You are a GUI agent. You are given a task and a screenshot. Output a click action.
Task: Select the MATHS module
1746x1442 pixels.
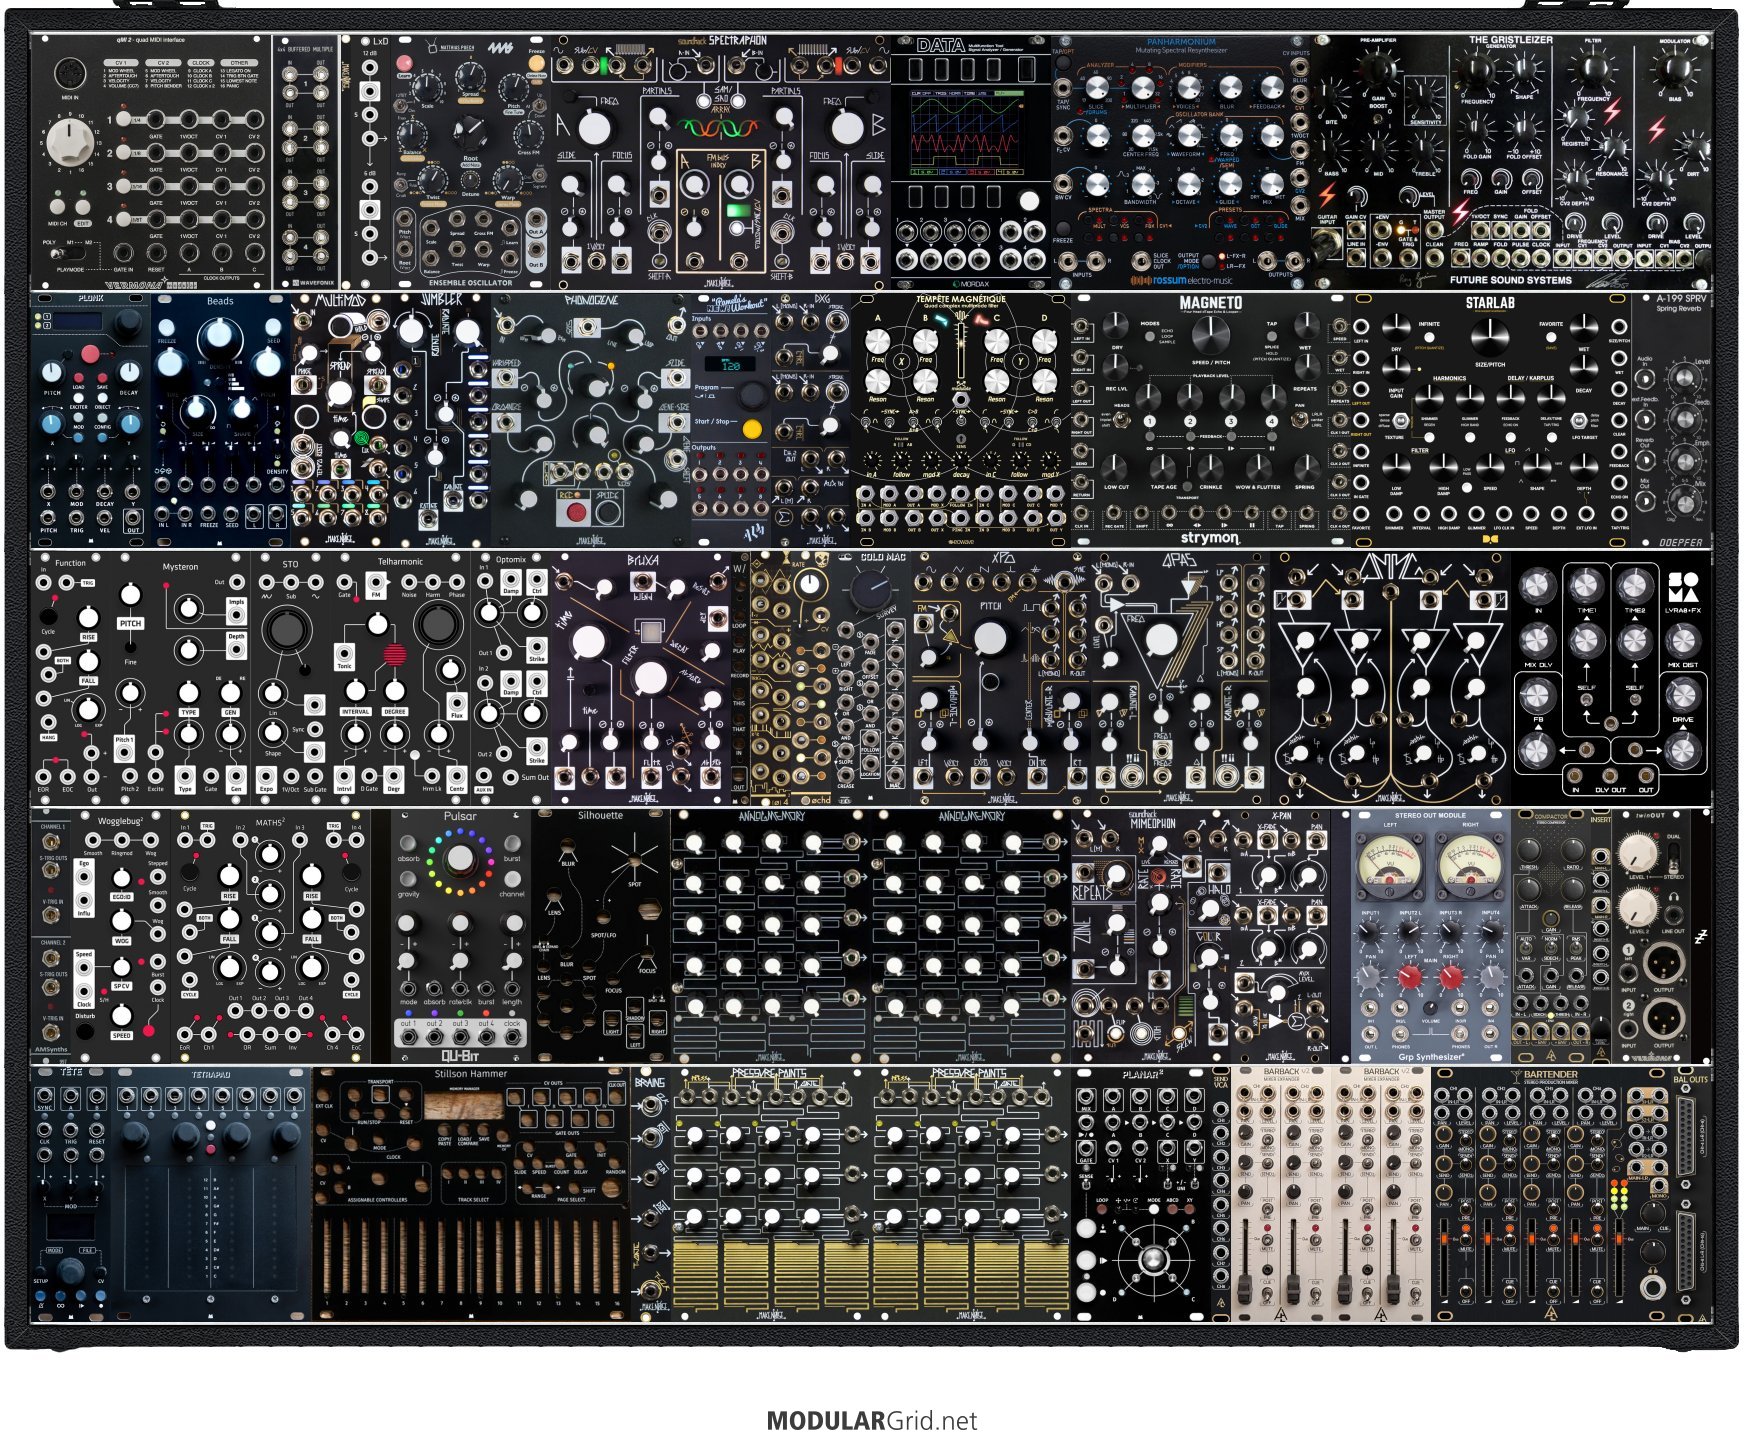[271, 936]
